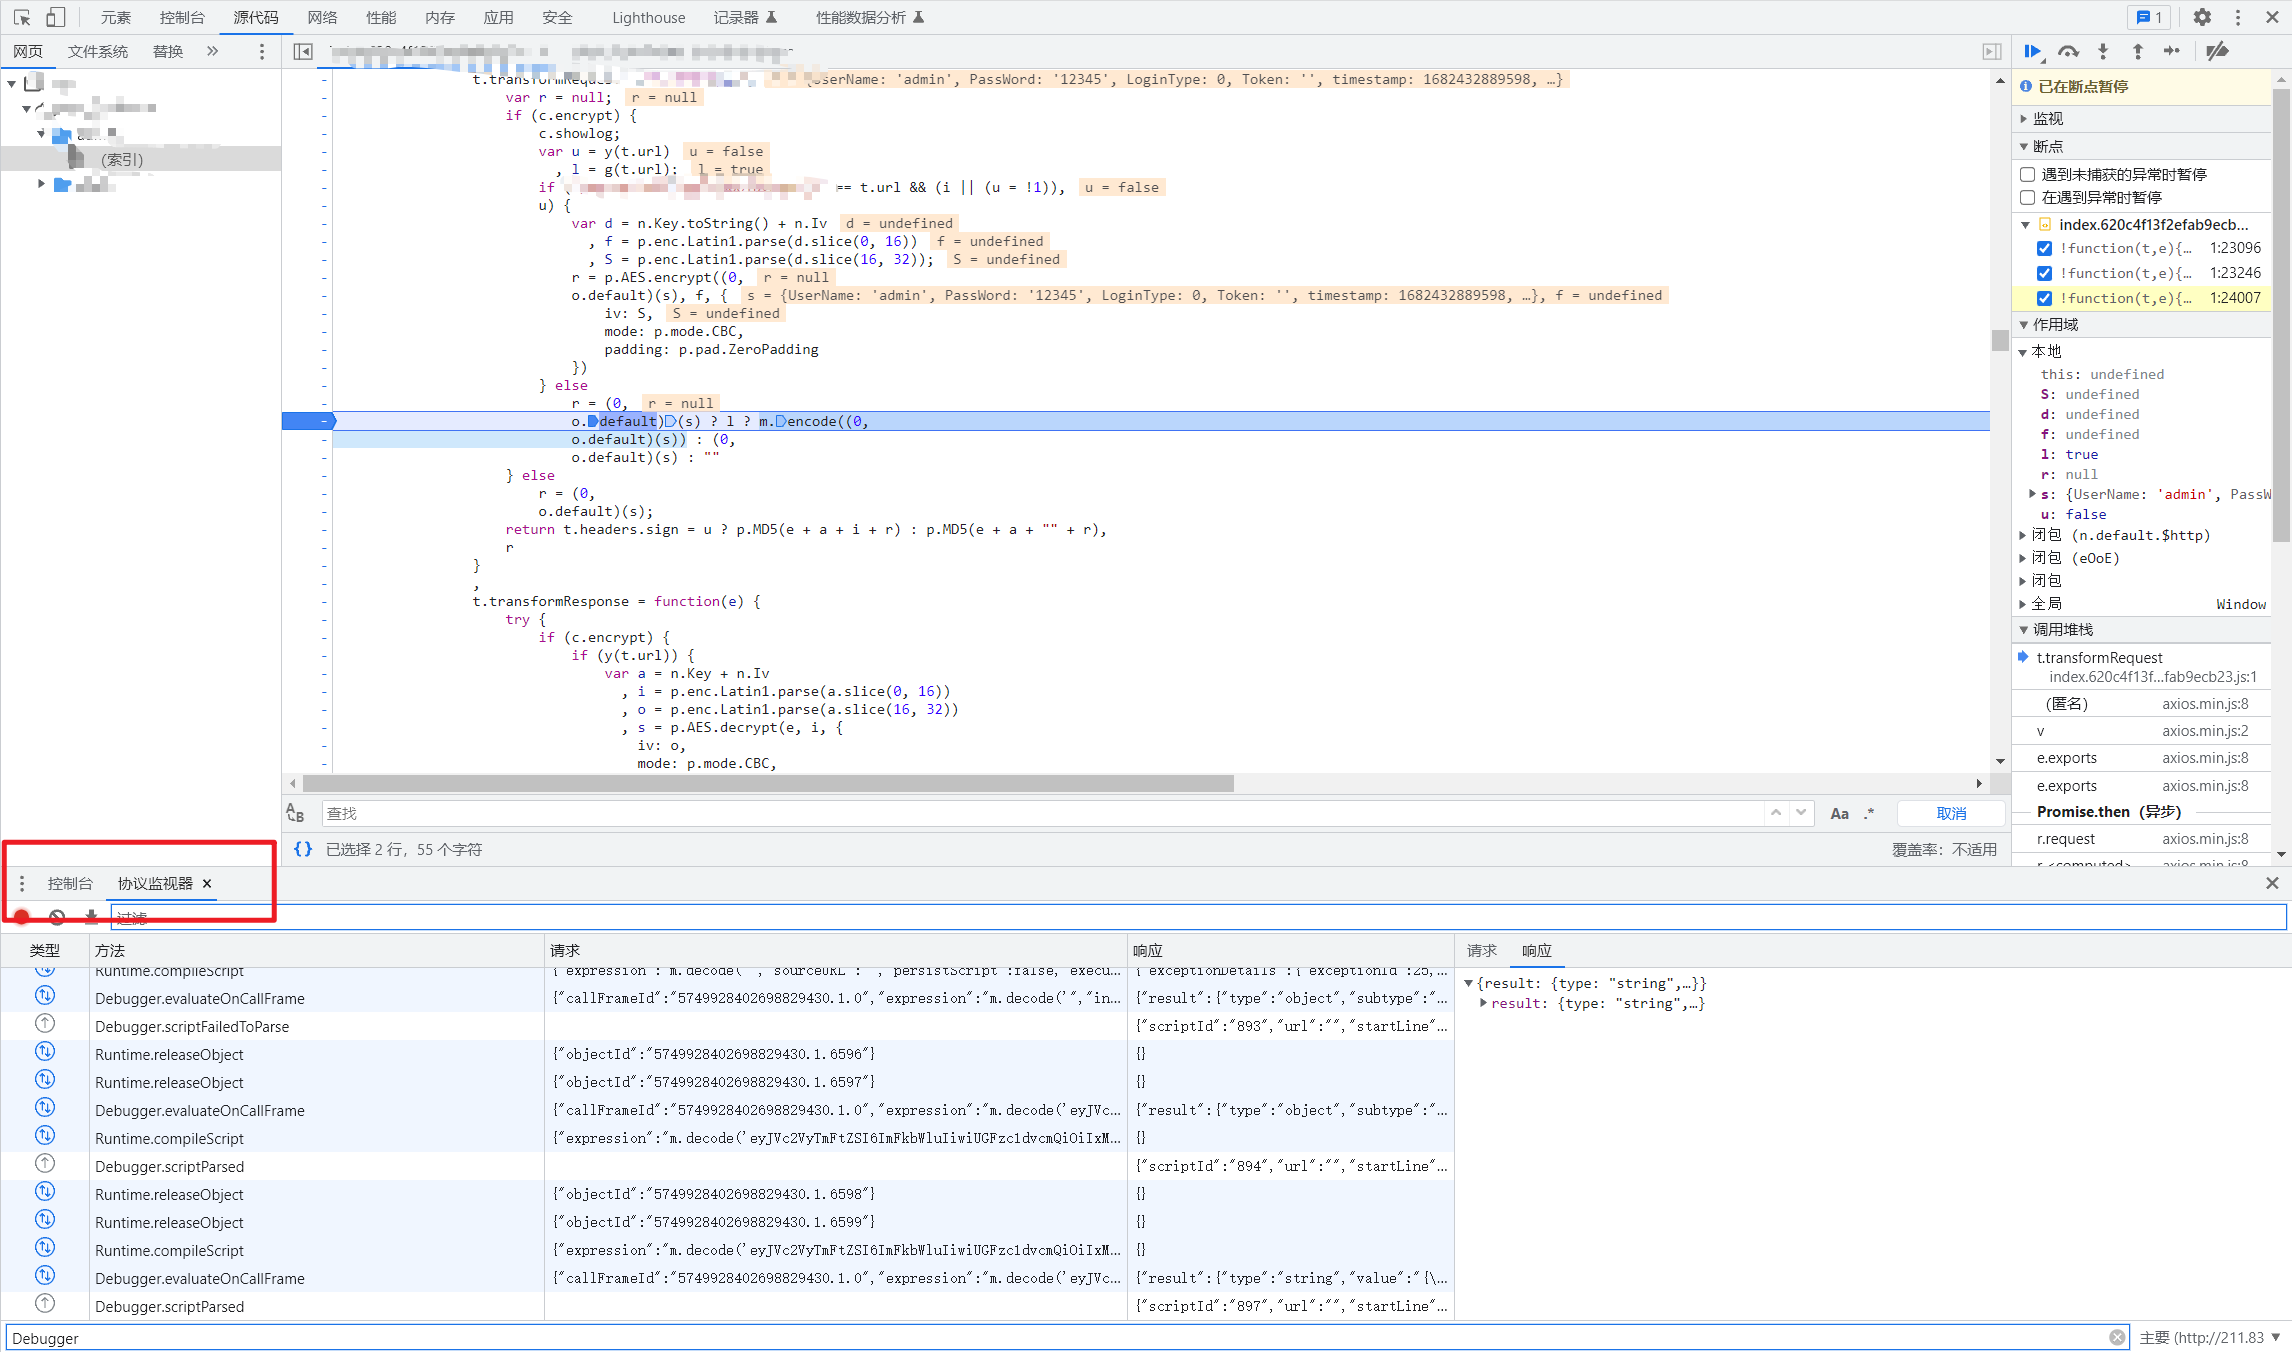Switch to the Network (网络) tab
Image resolution: width=2292 pixels, height=1352 pixels.
pyautogui.click(x=322, y=17)
